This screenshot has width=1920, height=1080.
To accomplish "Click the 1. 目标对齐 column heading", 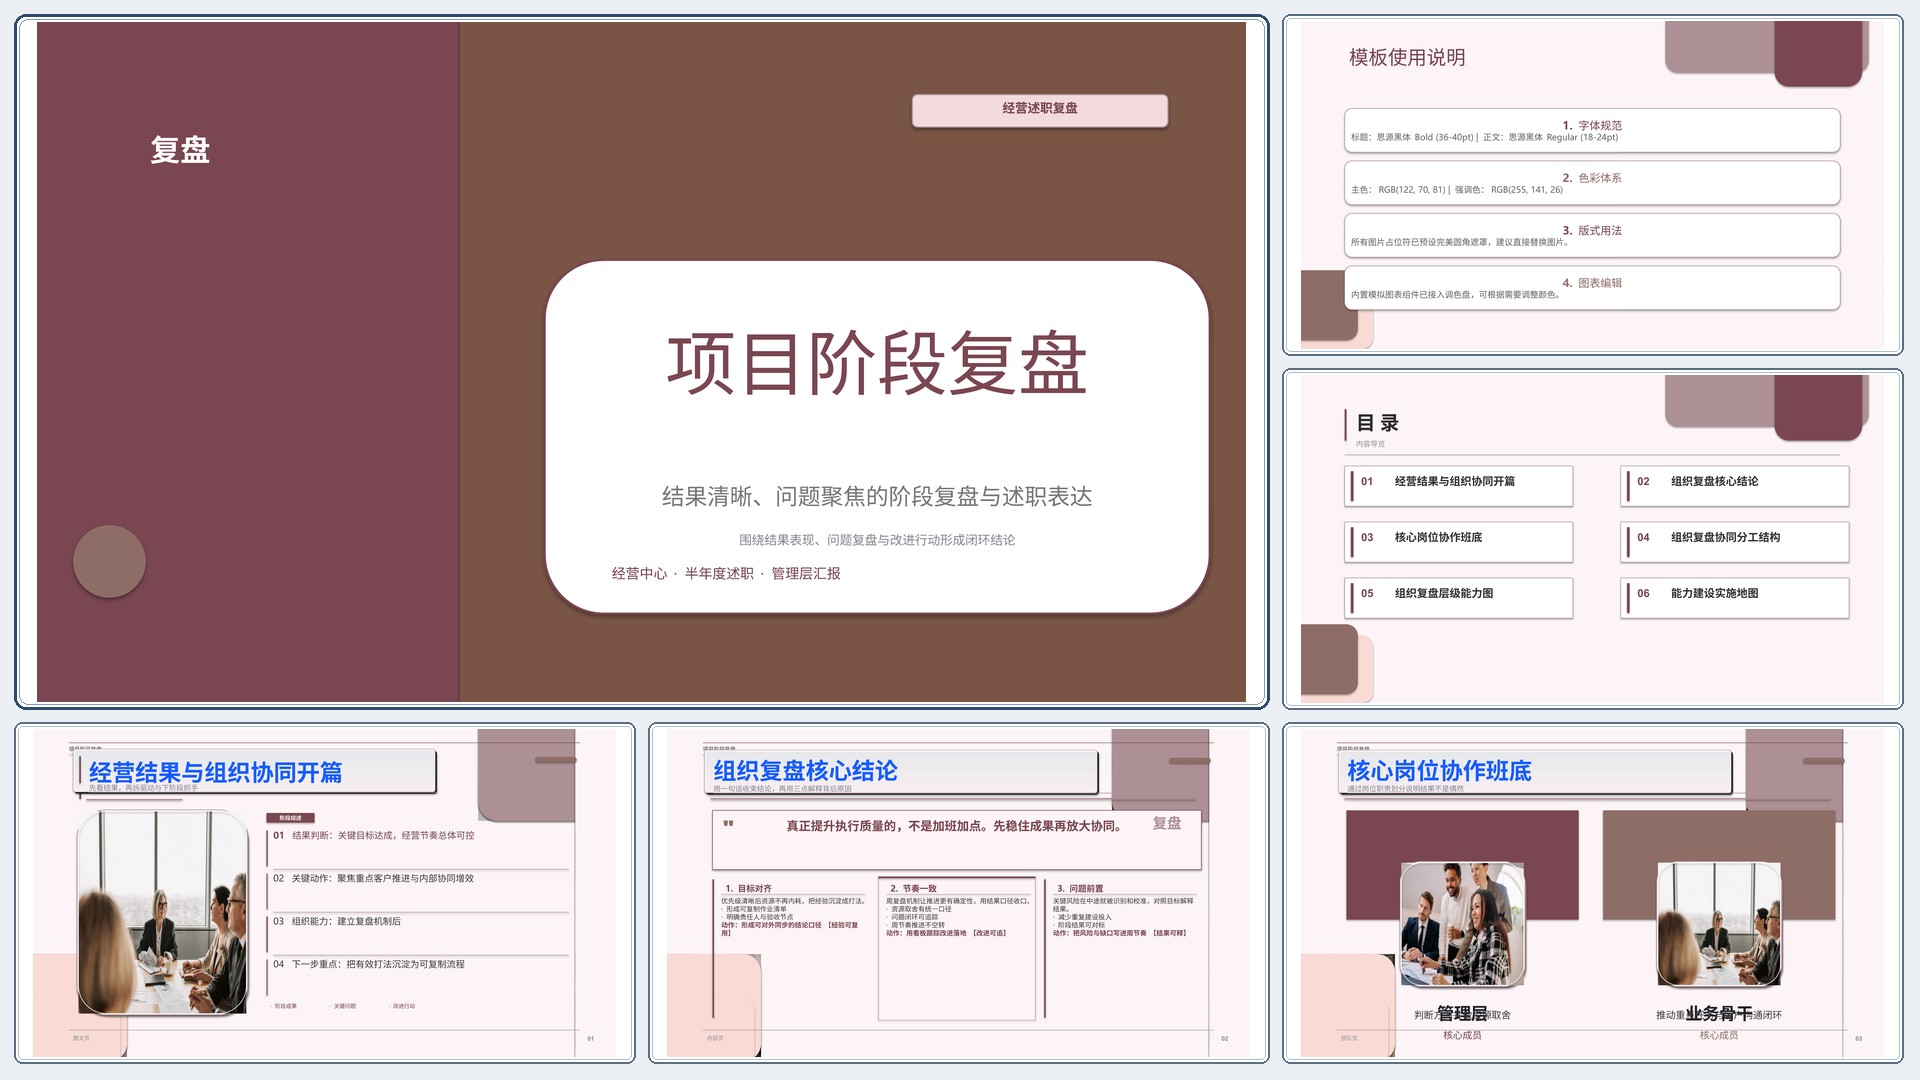I will 749,888.
